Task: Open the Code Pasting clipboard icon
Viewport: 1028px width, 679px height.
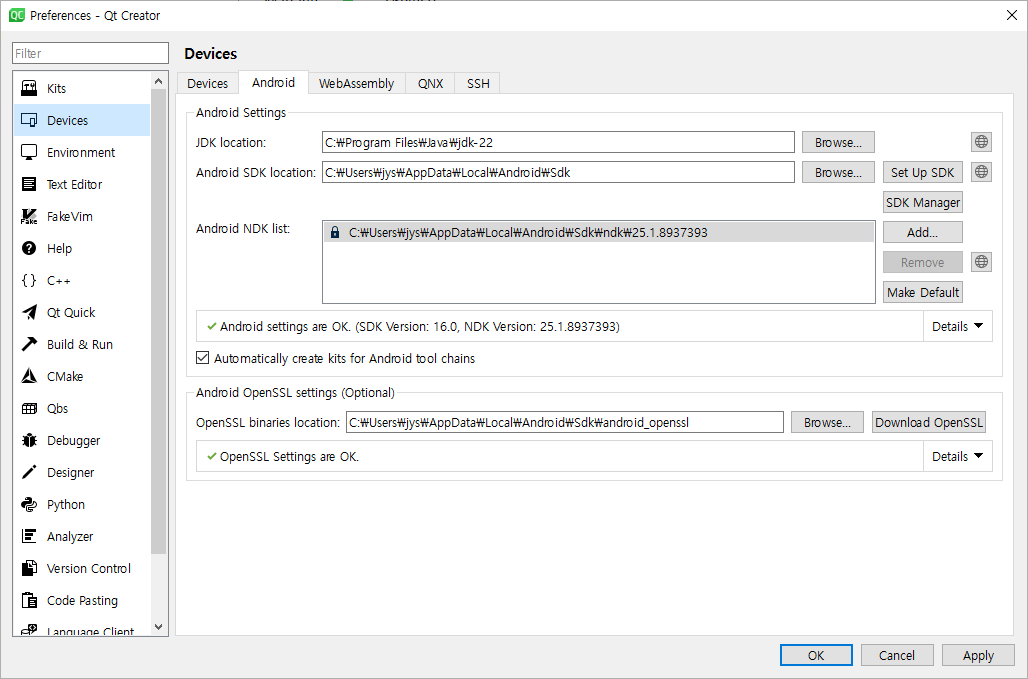Action: (29, 600)
